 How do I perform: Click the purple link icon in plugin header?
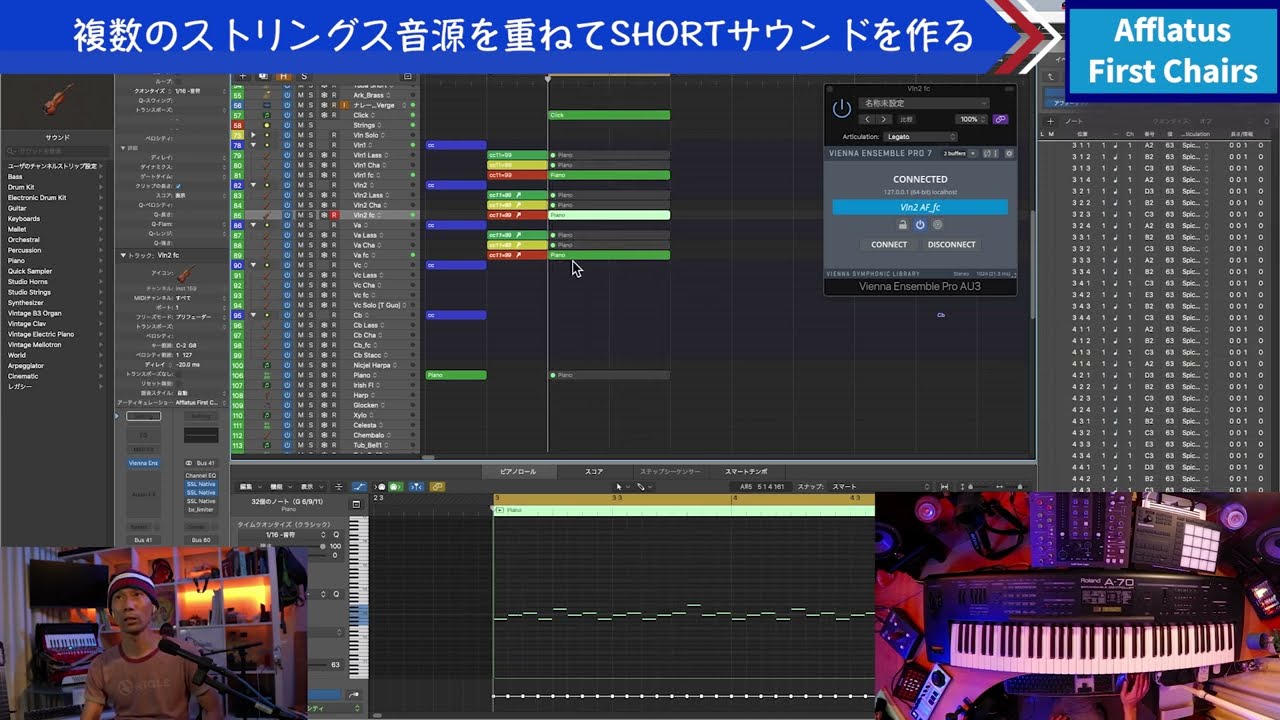(x=1000, y=119)
